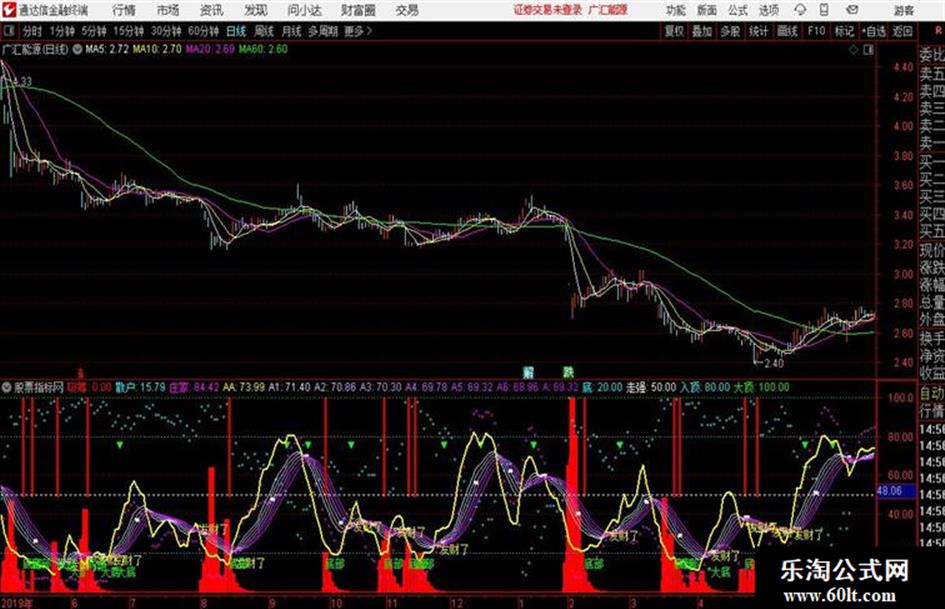945x609 pixels.
Task: Click the 叠加 overlay button
Action: 702,31
